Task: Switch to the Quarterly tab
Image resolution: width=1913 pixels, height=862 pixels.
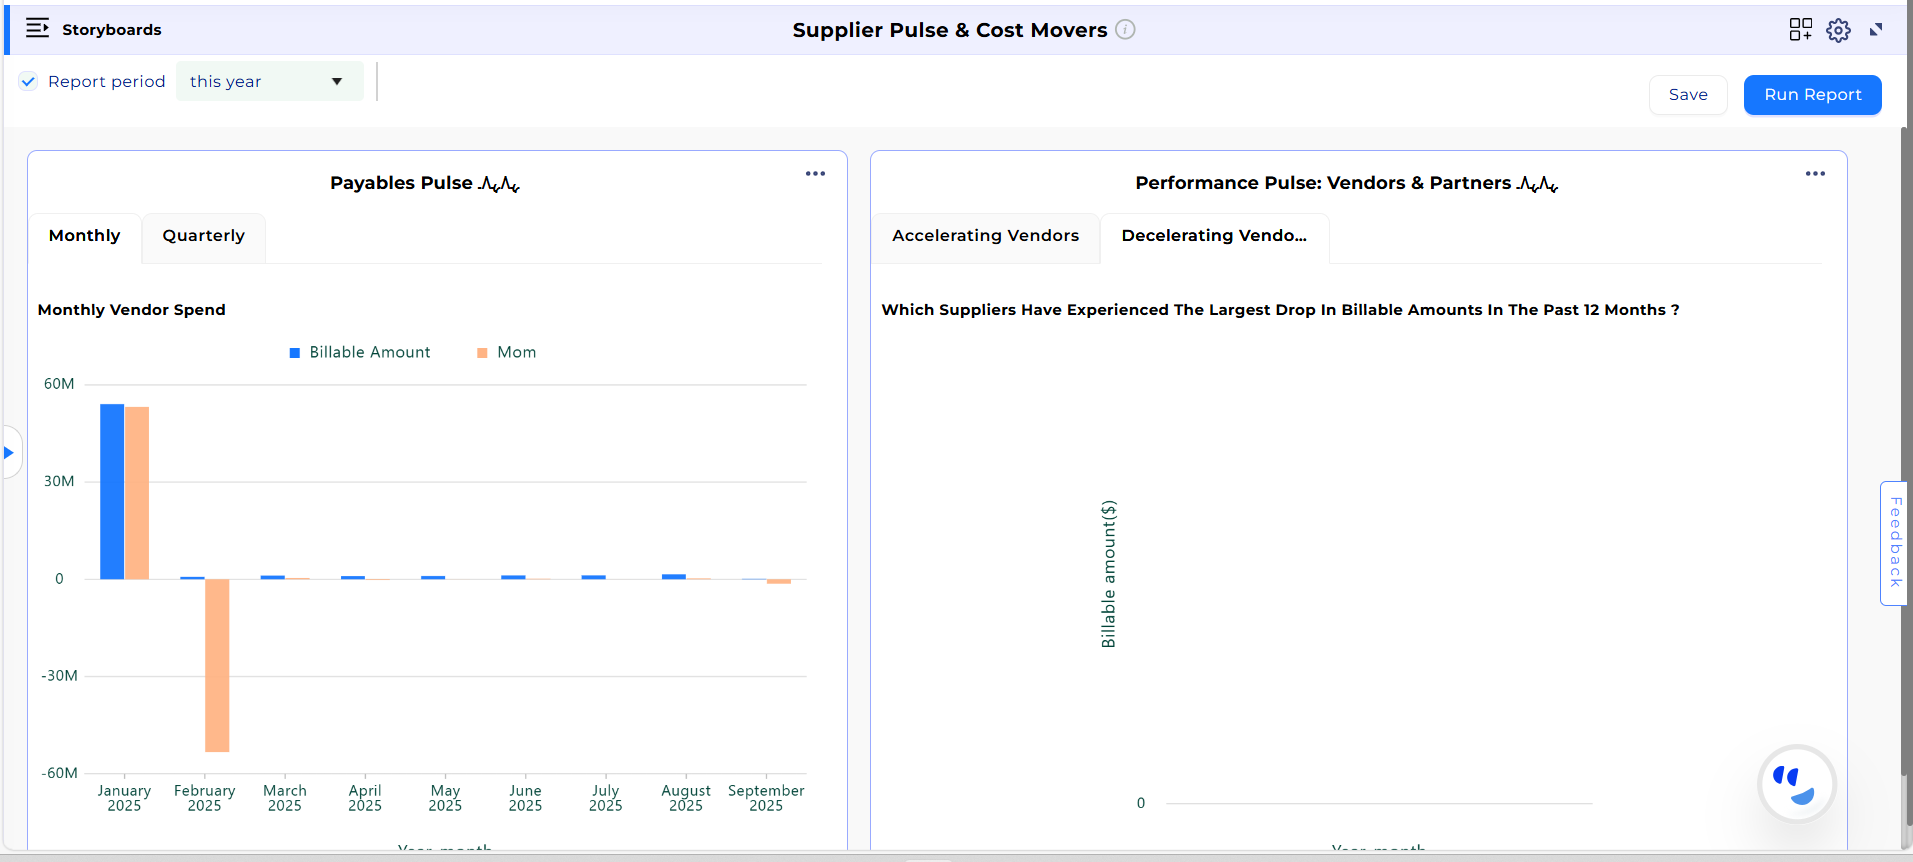Action: pyautogui.click(x=203, y=236)
